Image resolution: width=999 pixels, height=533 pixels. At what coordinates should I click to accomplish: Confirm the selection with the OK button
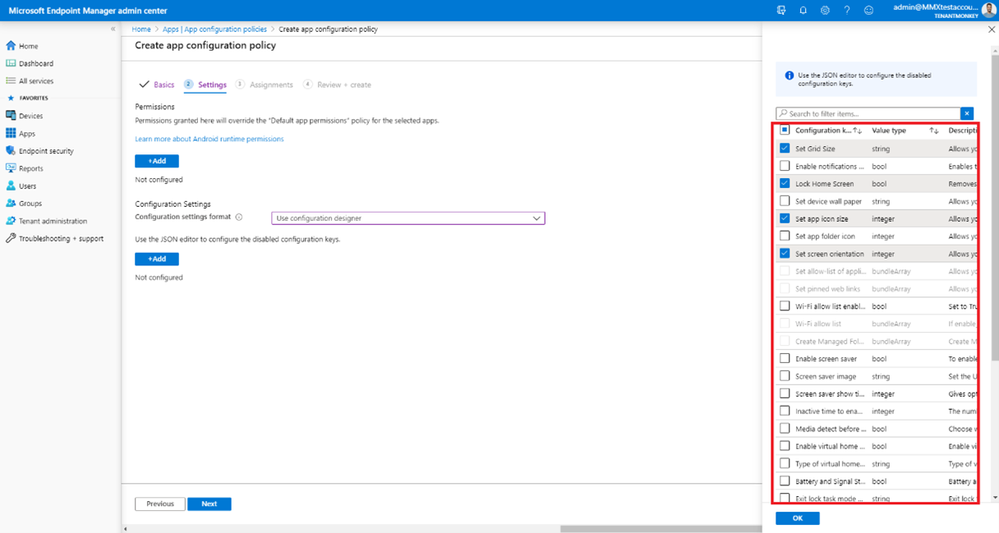pos(798,518)
